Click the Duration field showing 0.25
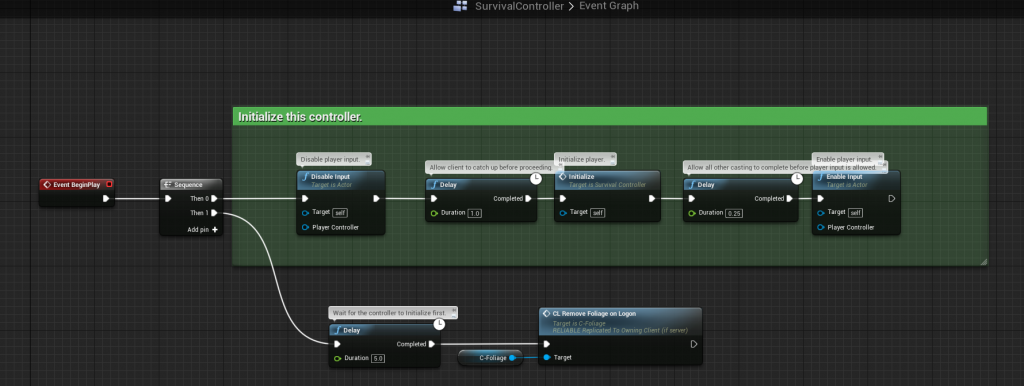Screen dimensions: 1024x386 click(x=734, y=214)
